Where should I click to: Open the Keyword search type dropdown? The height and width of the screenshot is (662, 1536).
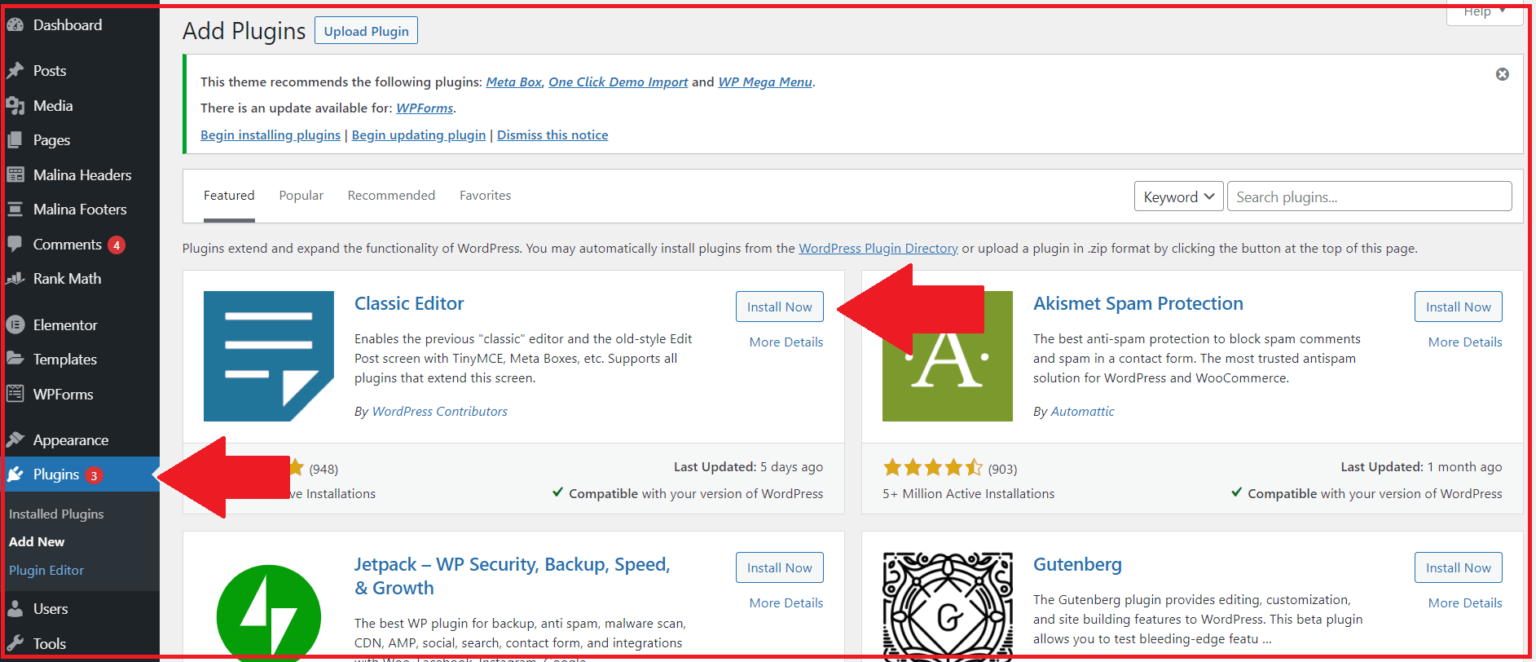(x=1179, y=197)
